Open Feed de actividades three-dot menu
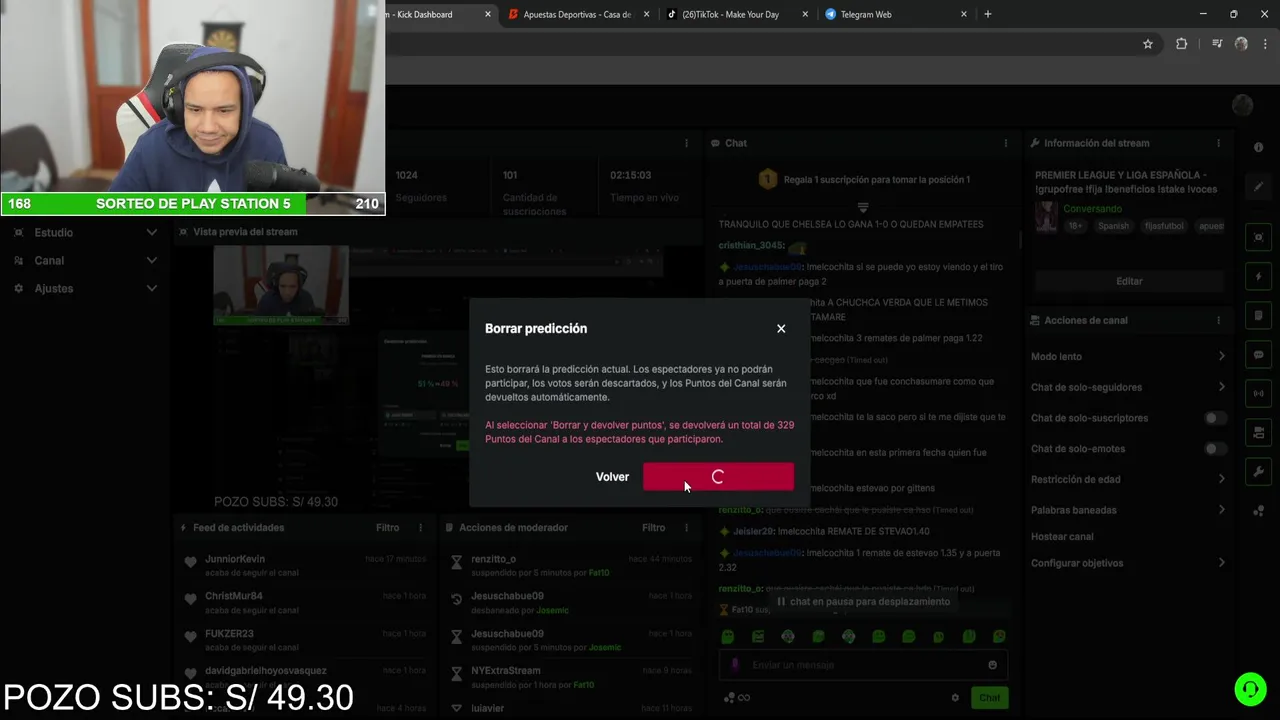The height and width of the screenshot is (720, 1280). [420, 528]
